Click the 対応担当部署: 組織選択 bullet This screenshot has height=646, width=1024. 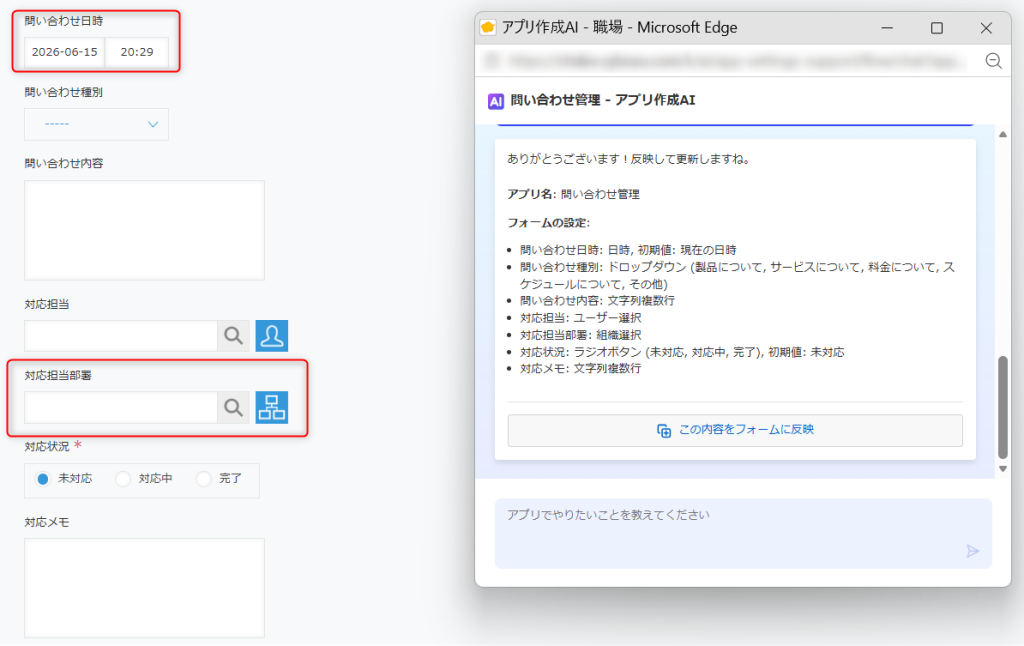[x=581, y=335]
